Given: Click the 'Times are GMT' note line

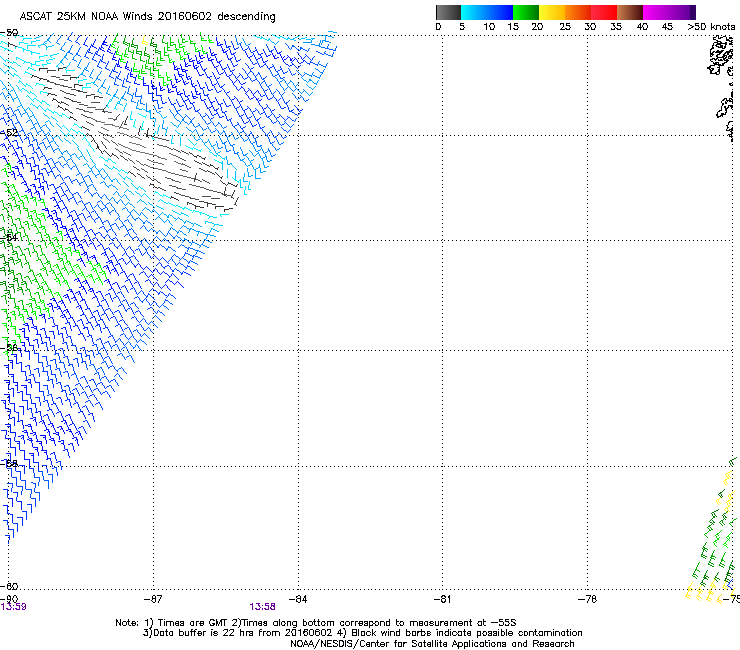Looking at the screenshot, I should point(316,623).
